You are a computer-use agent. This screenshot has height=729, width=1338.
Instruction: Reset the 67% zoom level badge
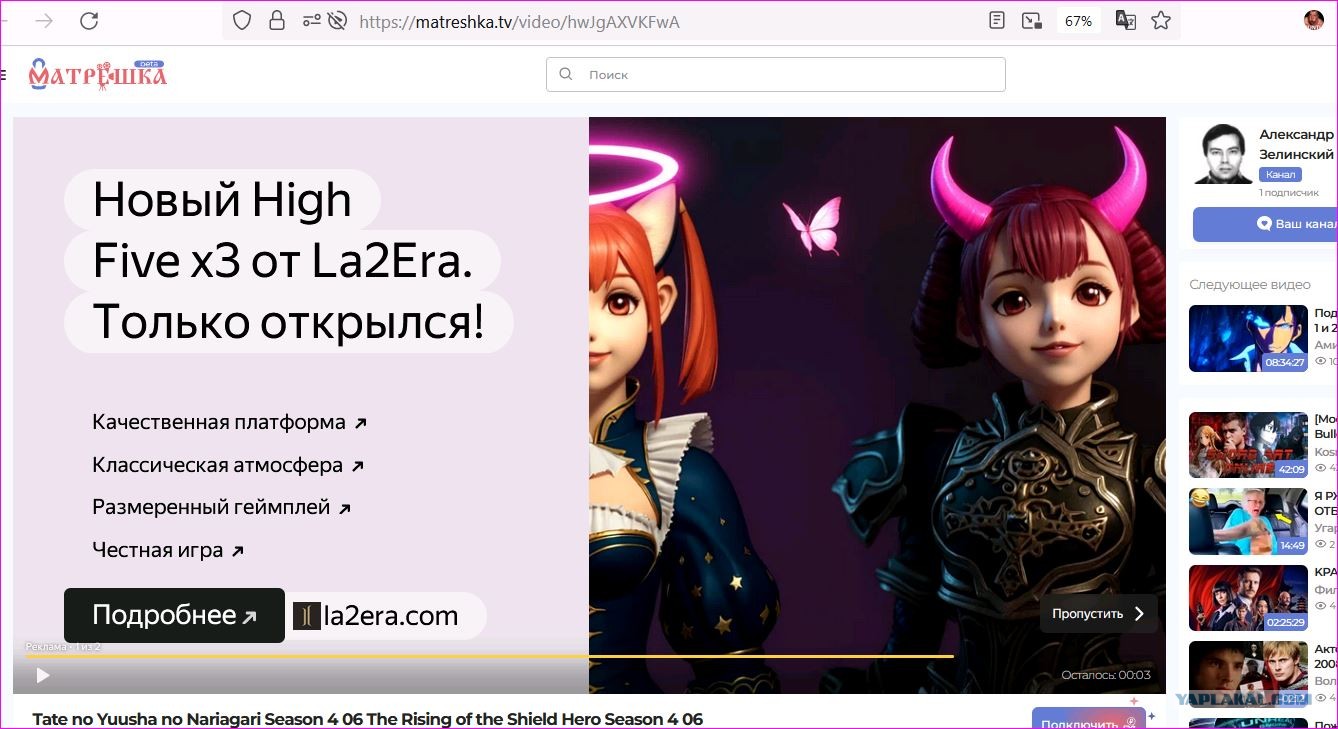pos(1078,21)
